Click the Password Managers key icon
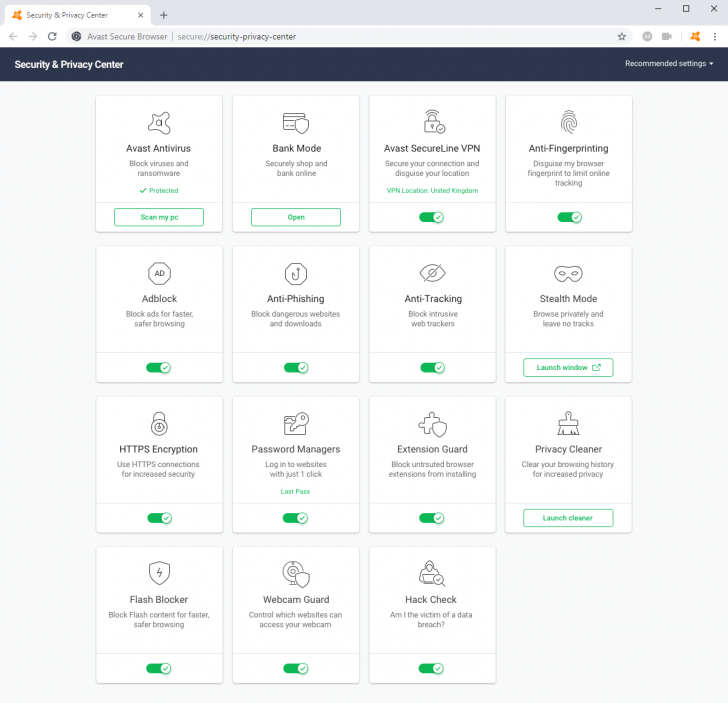This screenshot has width=728, height=703. point(296,423)
